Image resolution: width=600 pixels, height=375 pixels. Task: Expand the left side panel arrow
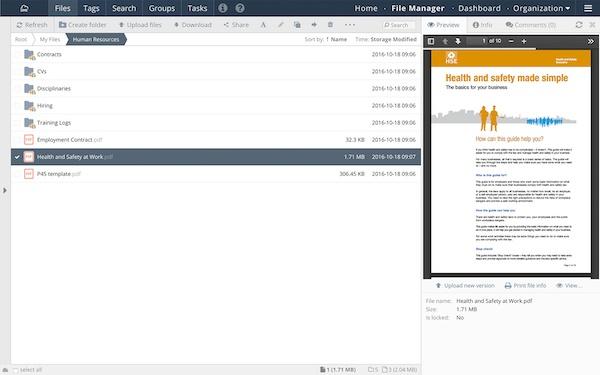(x=5, y=190)
